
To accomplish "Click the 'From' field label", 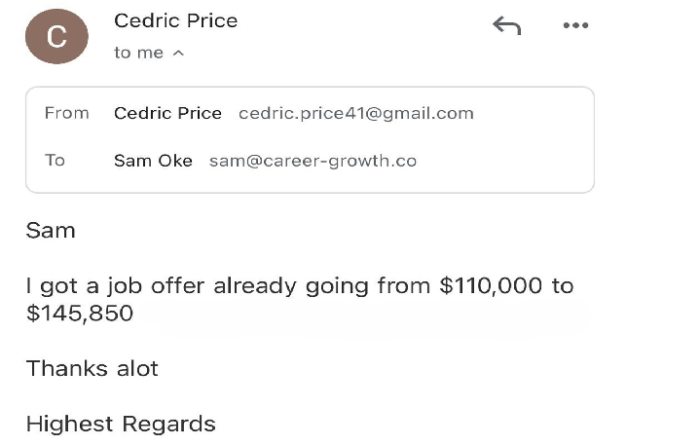I will 67,113.
